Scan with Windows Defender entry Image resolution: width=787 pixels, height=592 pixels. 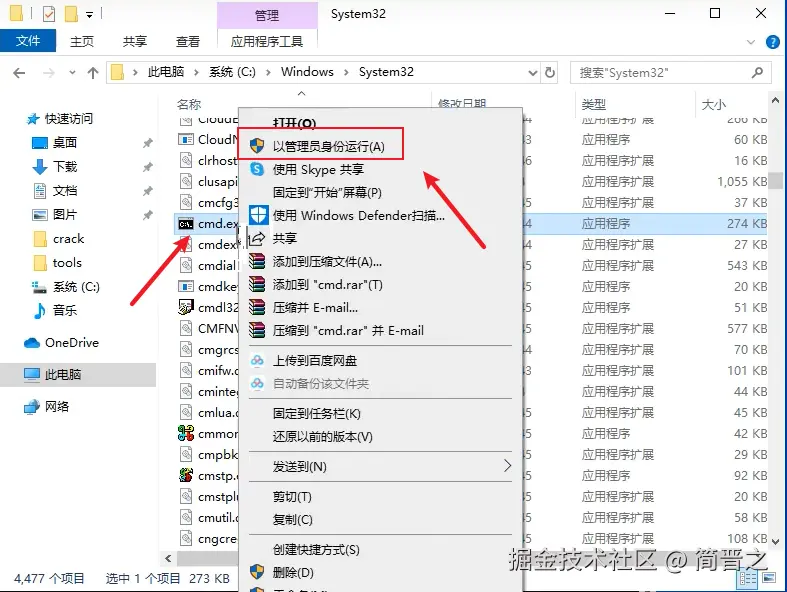[358, 216]
